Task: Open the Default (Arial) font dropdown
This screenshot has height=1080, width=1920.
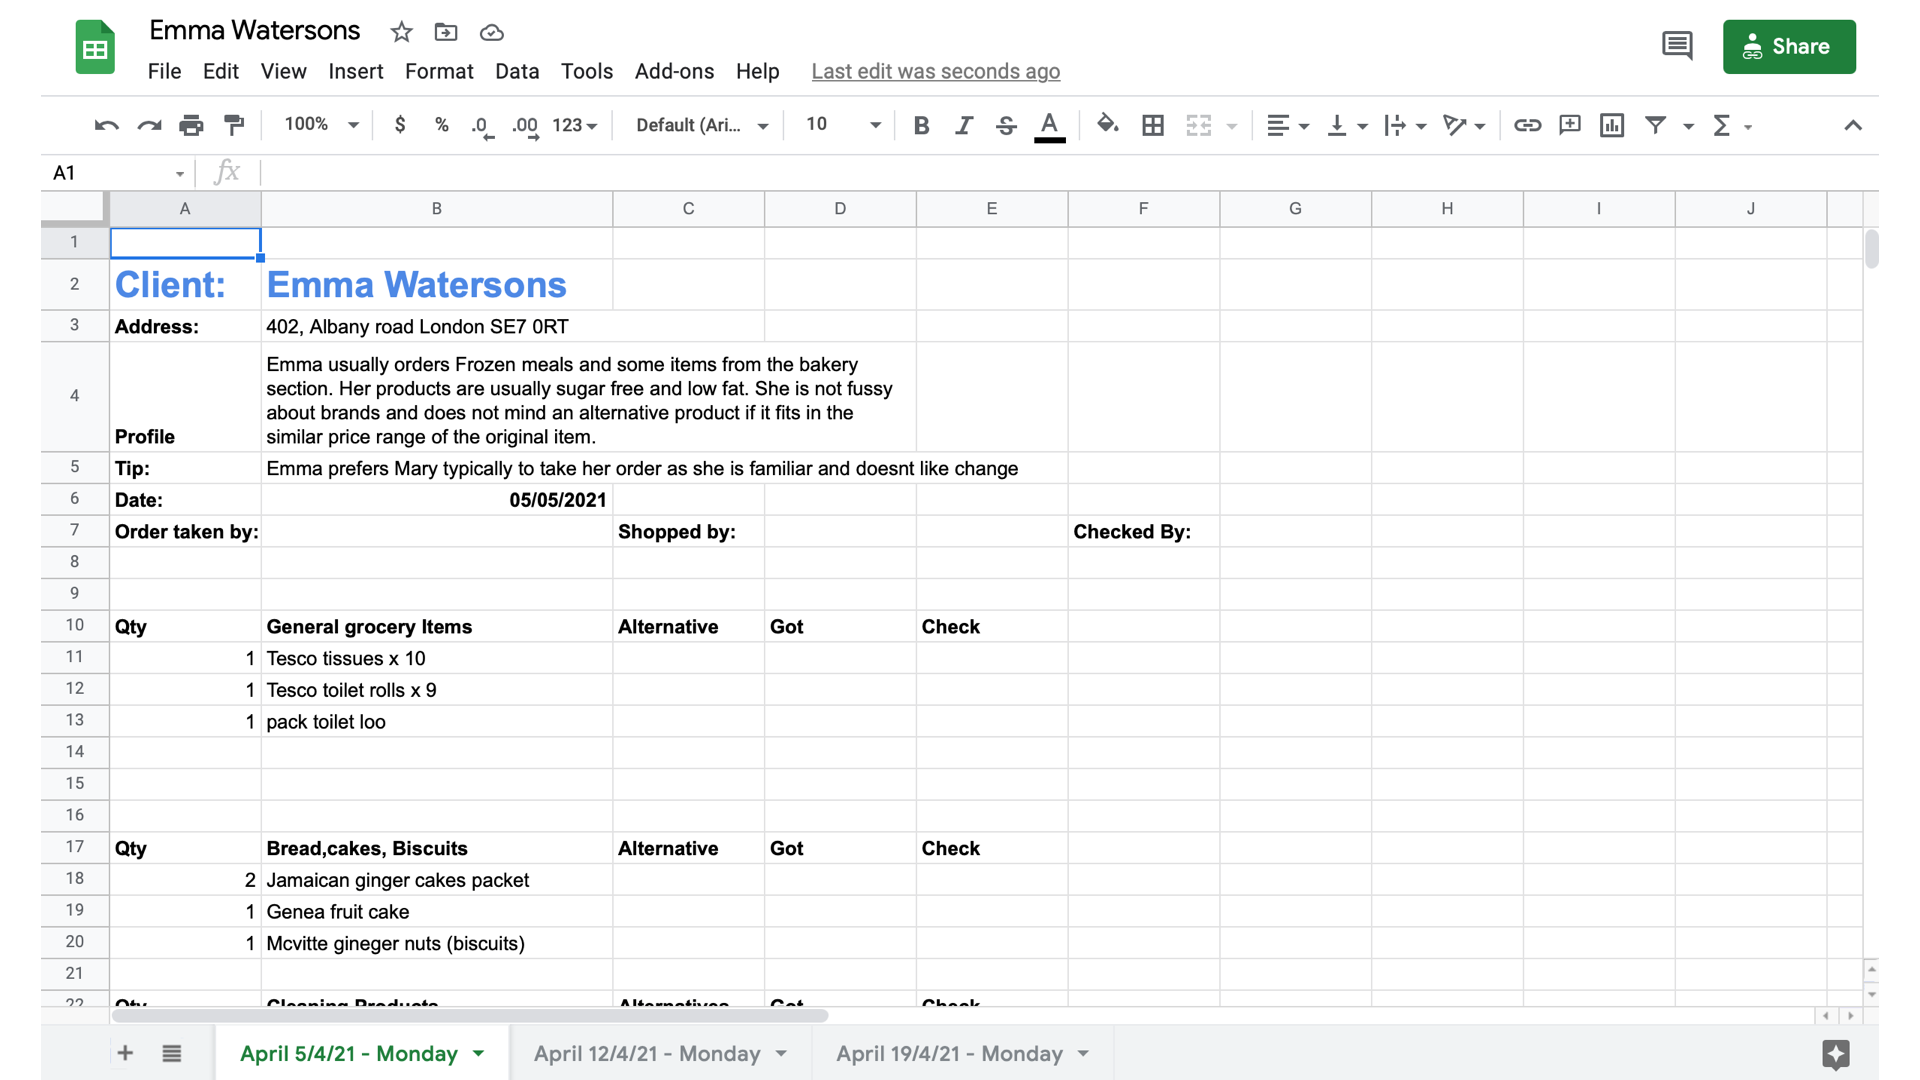Action: click(702, 125)
